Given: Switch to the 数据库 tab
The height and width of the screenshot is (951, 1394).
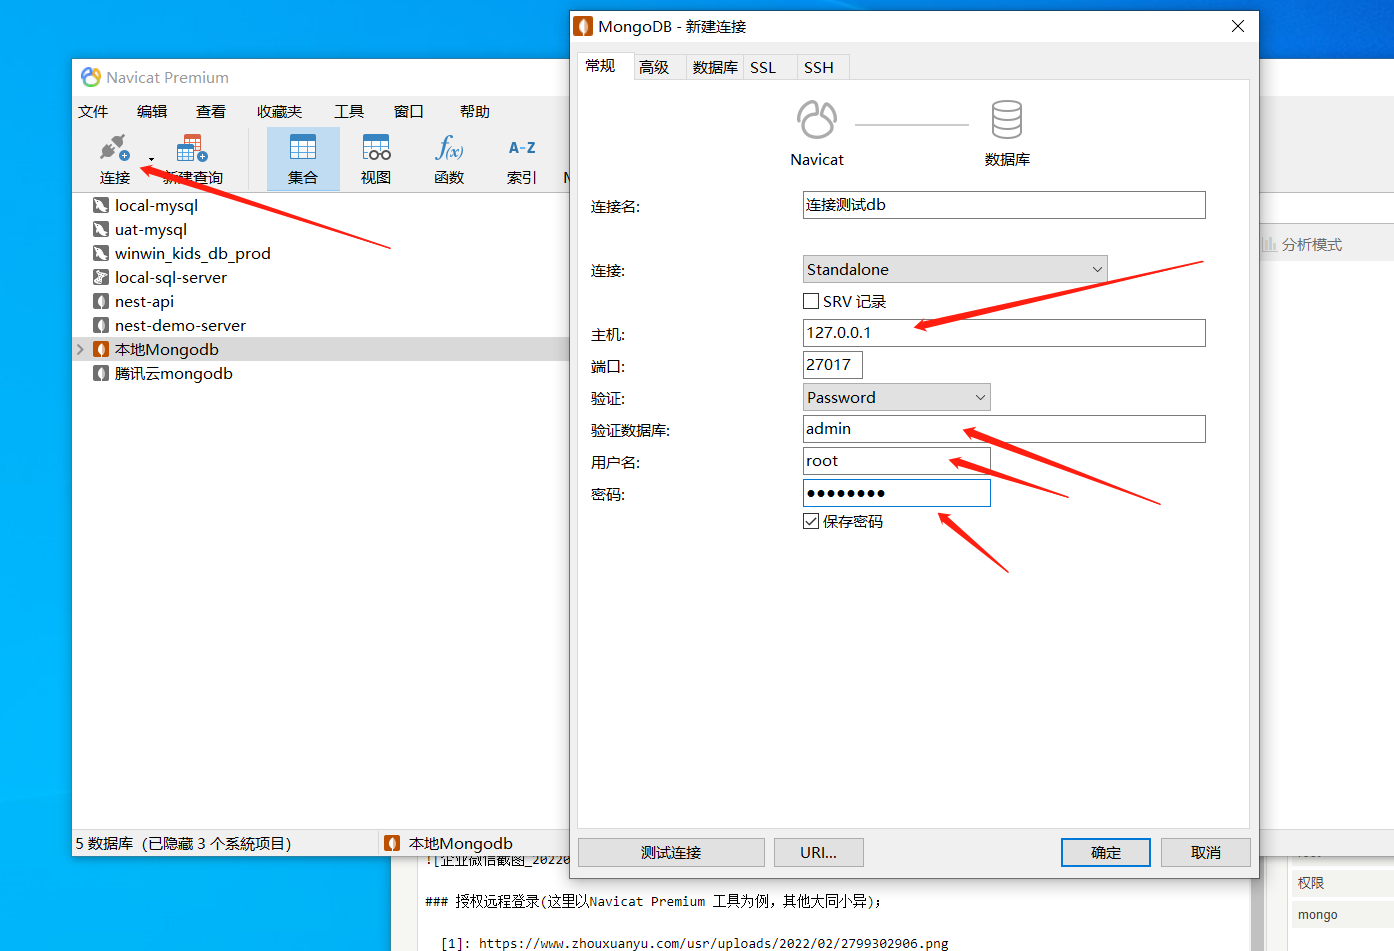Looking at the screenshot, I should pyautogui.click(x=715, y=67).
